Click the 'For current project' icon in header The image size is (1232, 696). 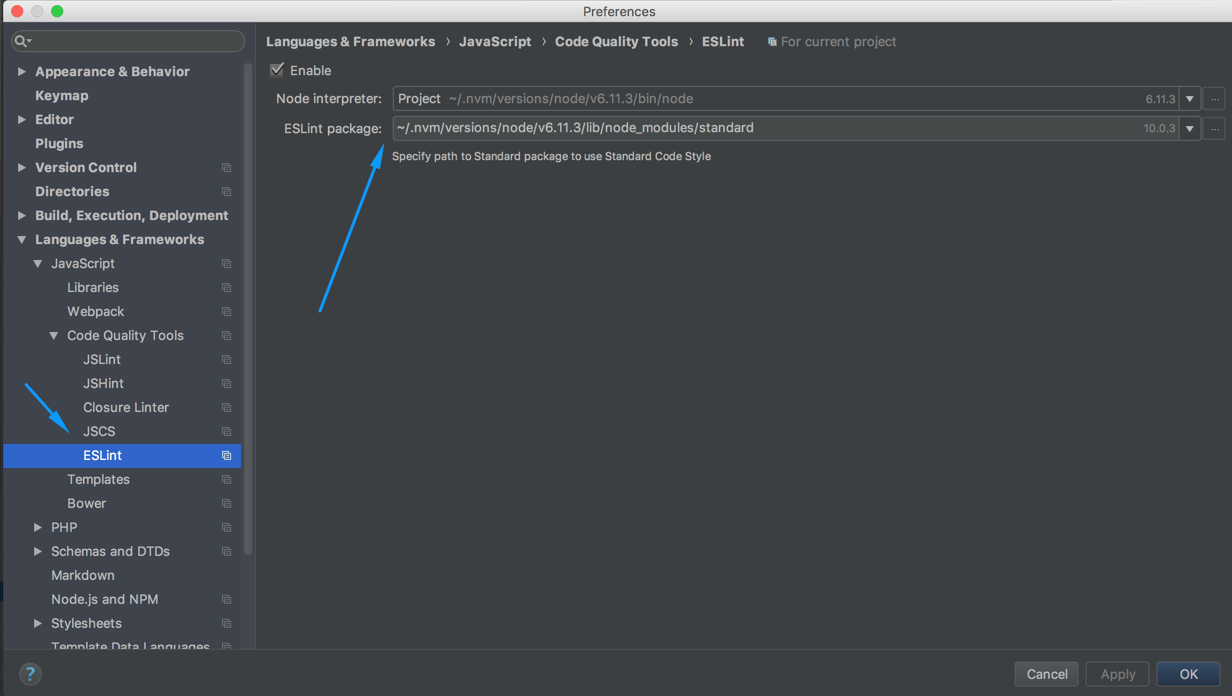point(772,42)
